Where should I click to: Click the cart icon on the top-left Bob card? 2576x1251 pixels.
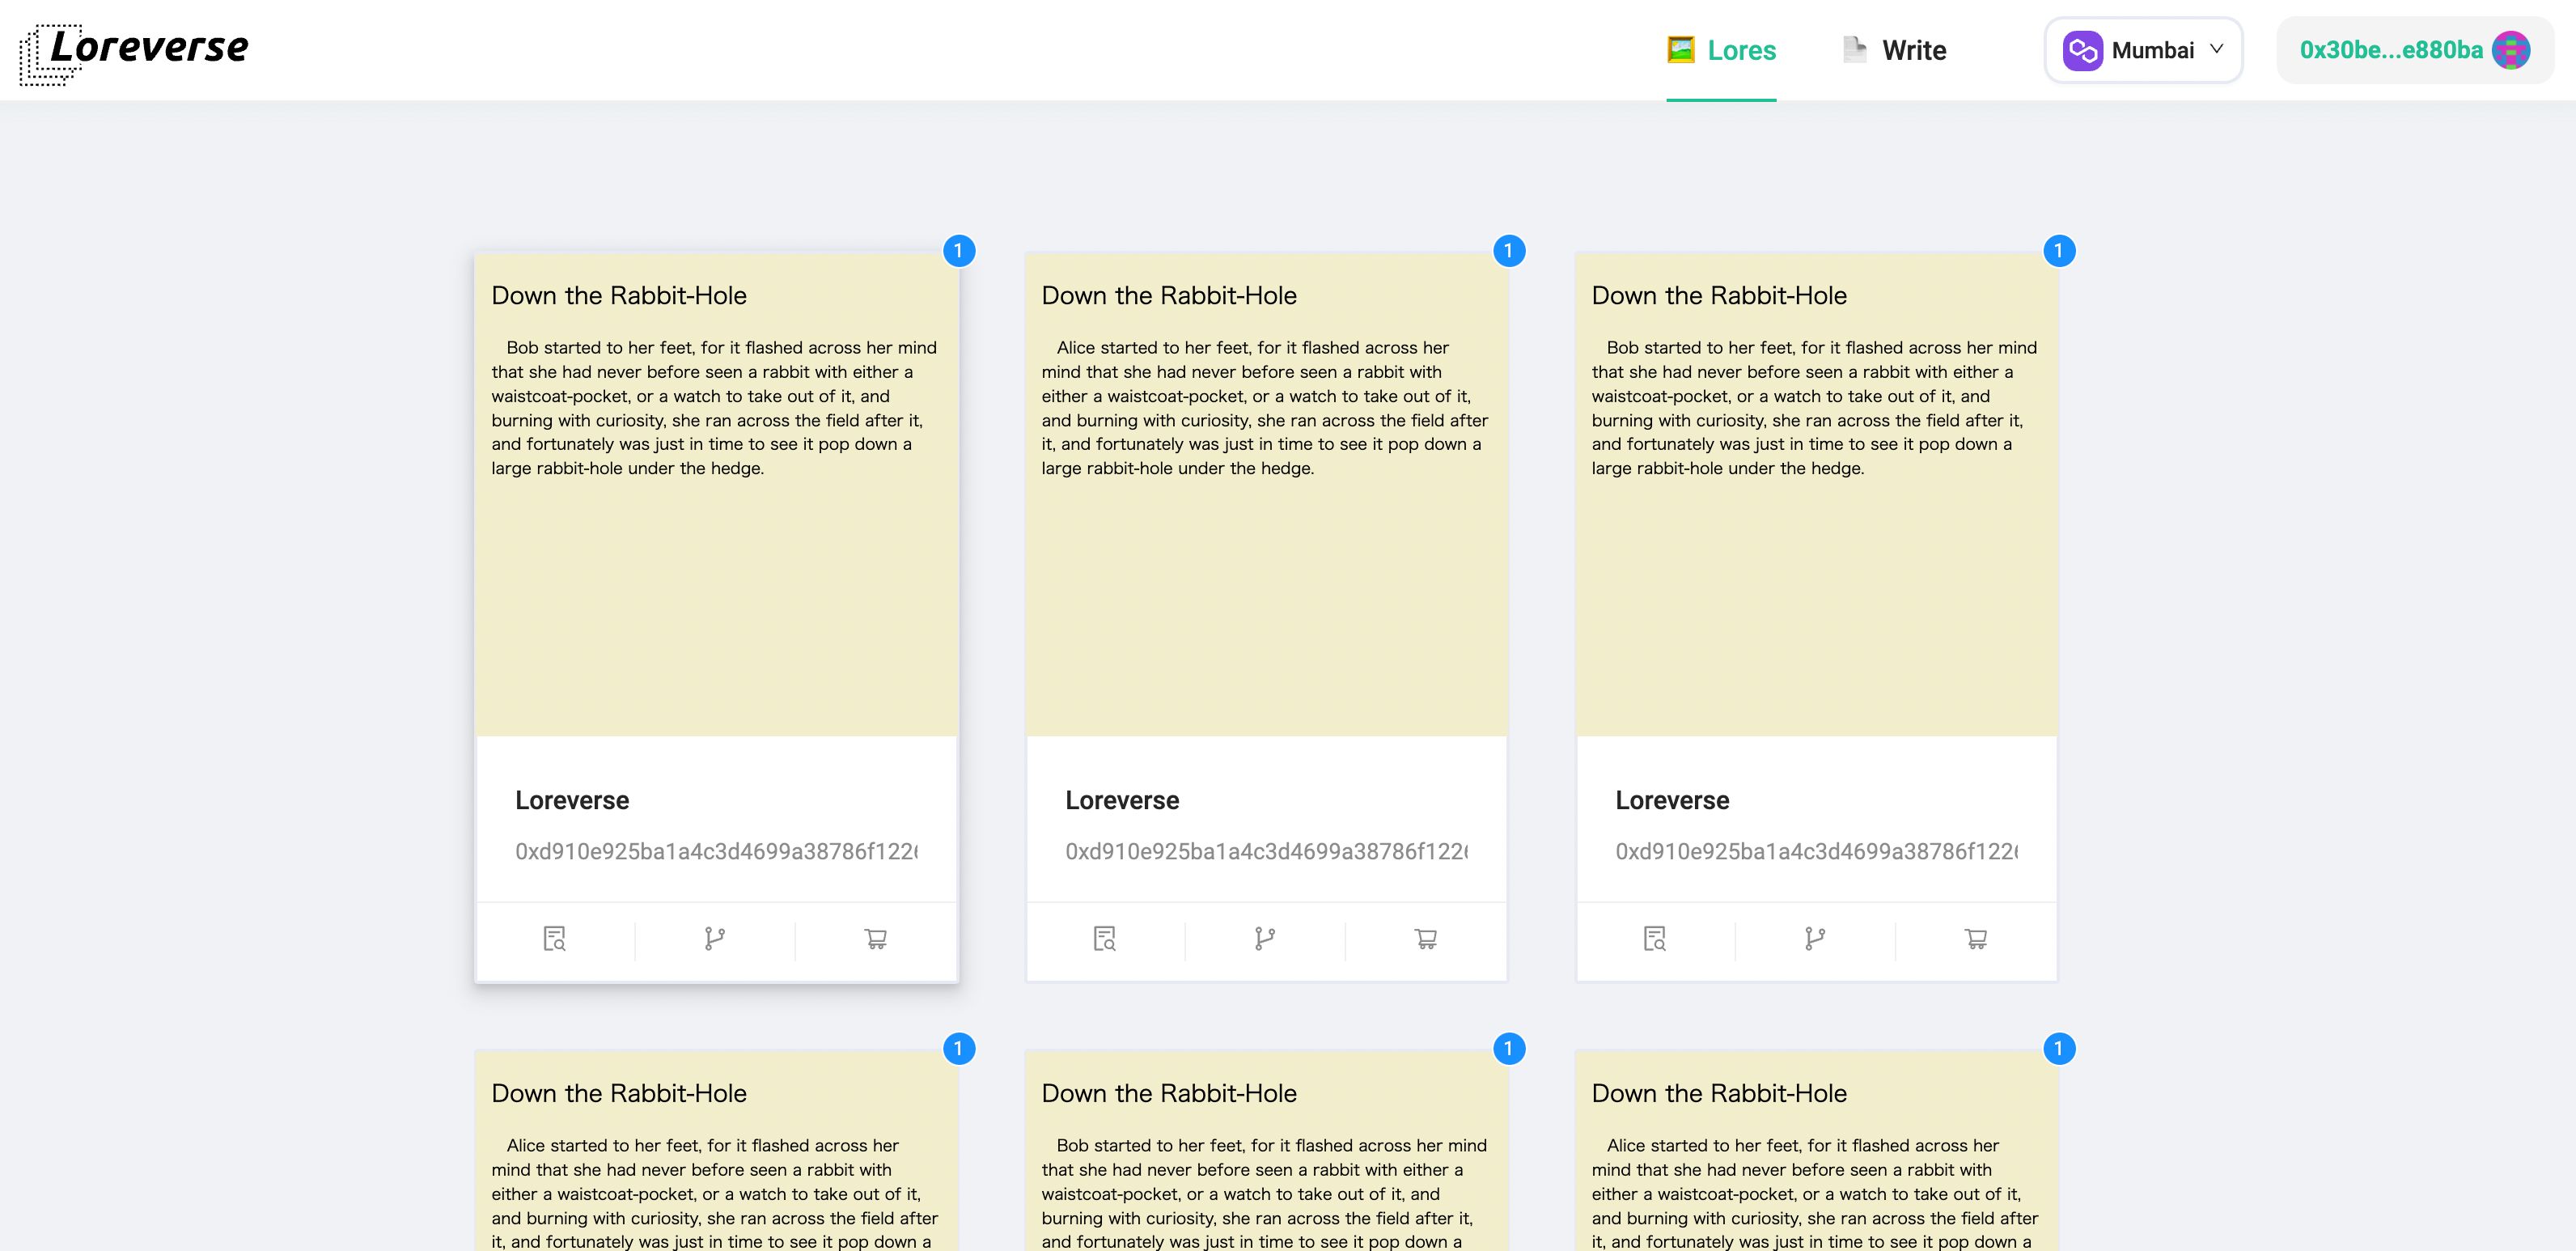pyautogui.click(x=875, y=939)
